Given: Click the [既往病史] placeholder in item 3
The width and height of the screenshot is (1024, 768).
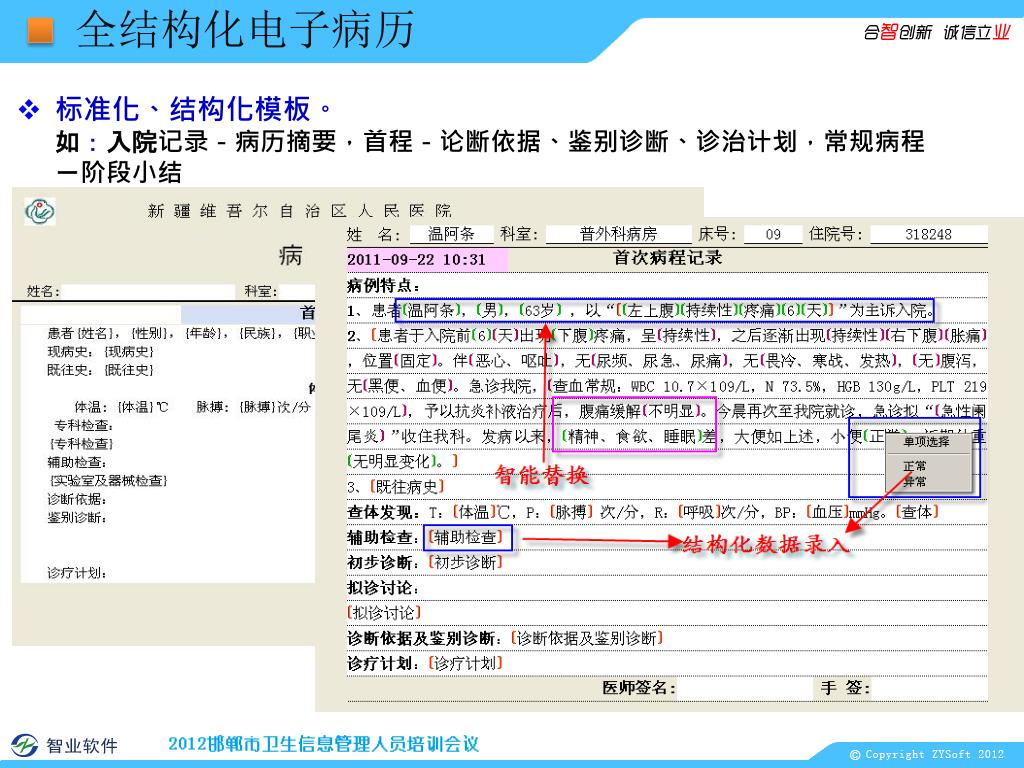Looking at the screenshot, I should [408, 487].
